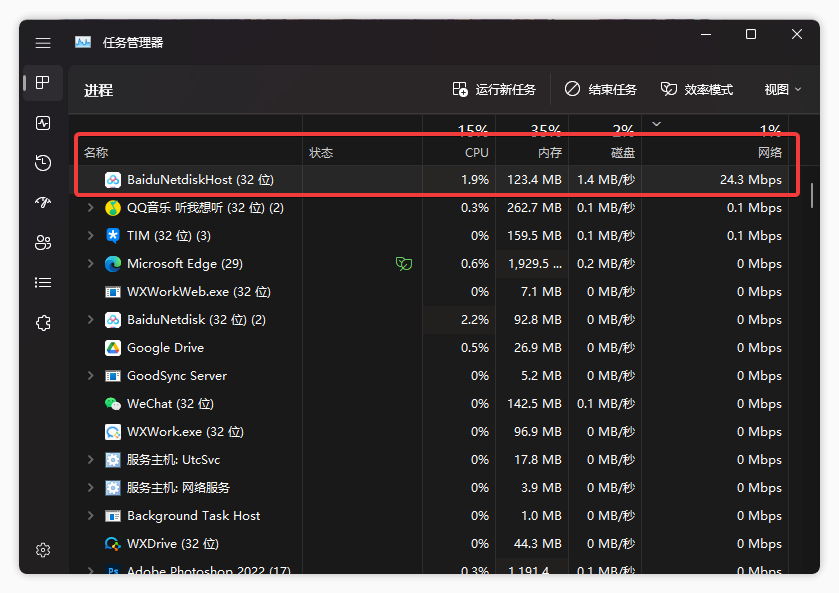Click the 159.5 MB memory value for TIM

pyautogui.click(x=534, y=235)
